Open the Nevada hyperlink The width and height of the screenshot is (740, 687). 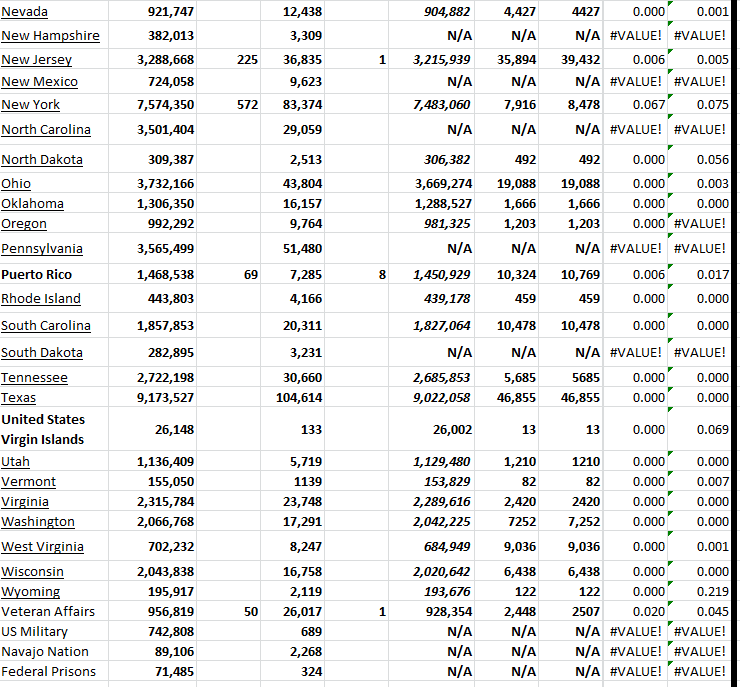[x=24, y=12]
